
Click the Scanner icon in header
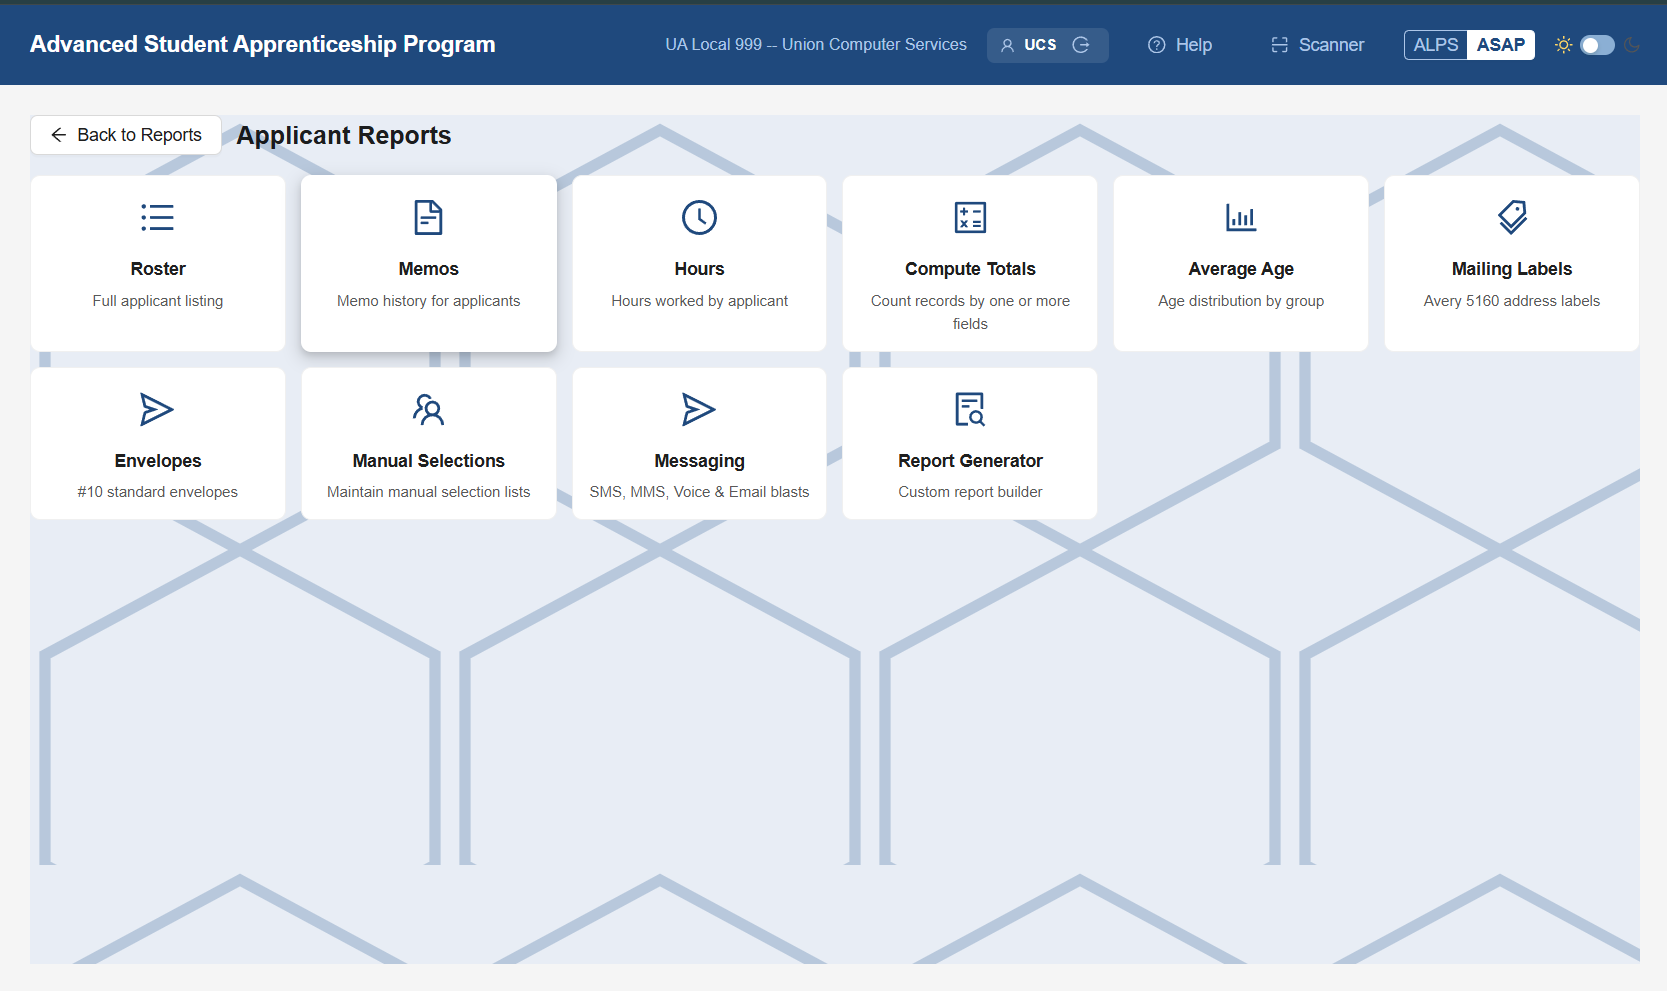[x=1280, y=45]
